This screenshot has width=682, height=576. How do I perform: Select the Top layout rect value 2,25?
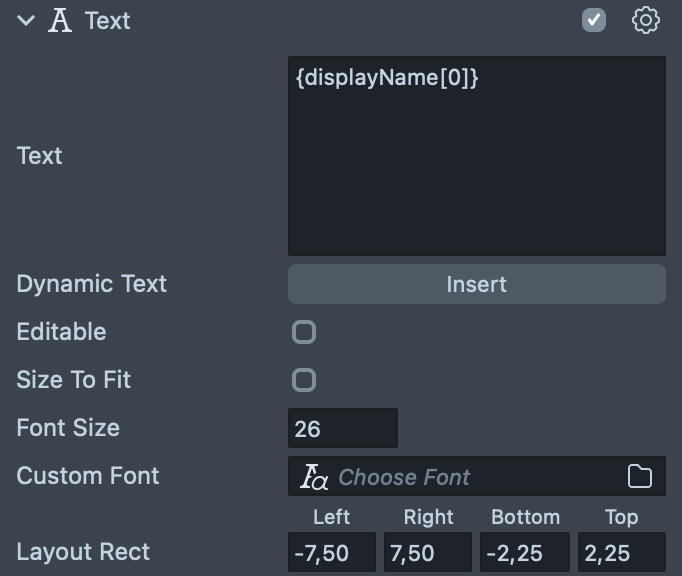point(621,552)
